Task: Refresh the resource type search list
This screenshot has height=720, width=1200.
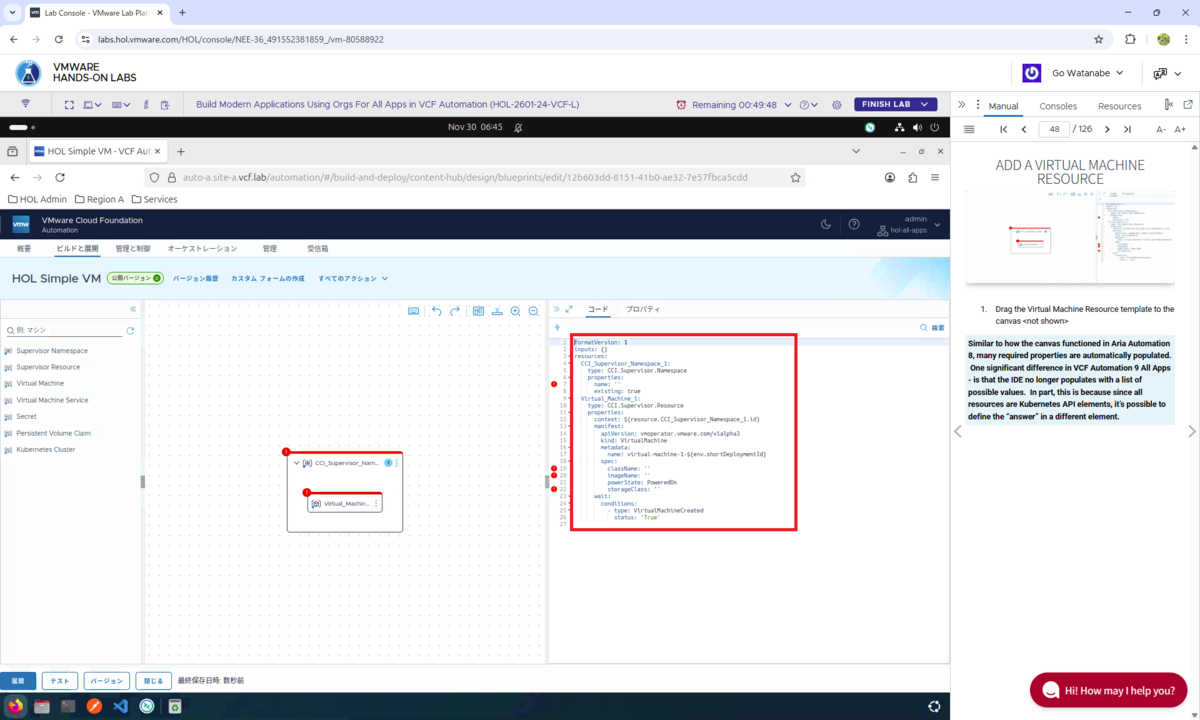Action: [x=130, y=330]
